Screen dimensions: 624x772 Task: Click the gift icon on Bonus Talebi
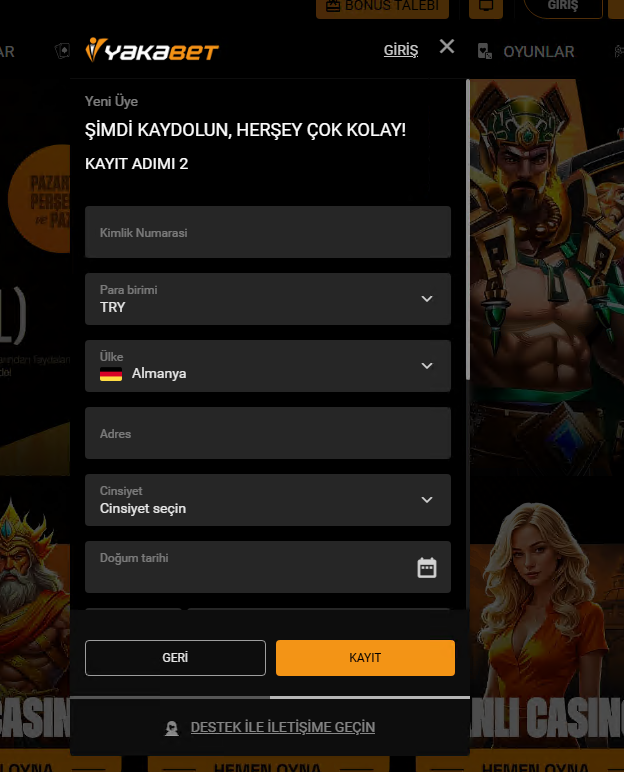[333, 6]
